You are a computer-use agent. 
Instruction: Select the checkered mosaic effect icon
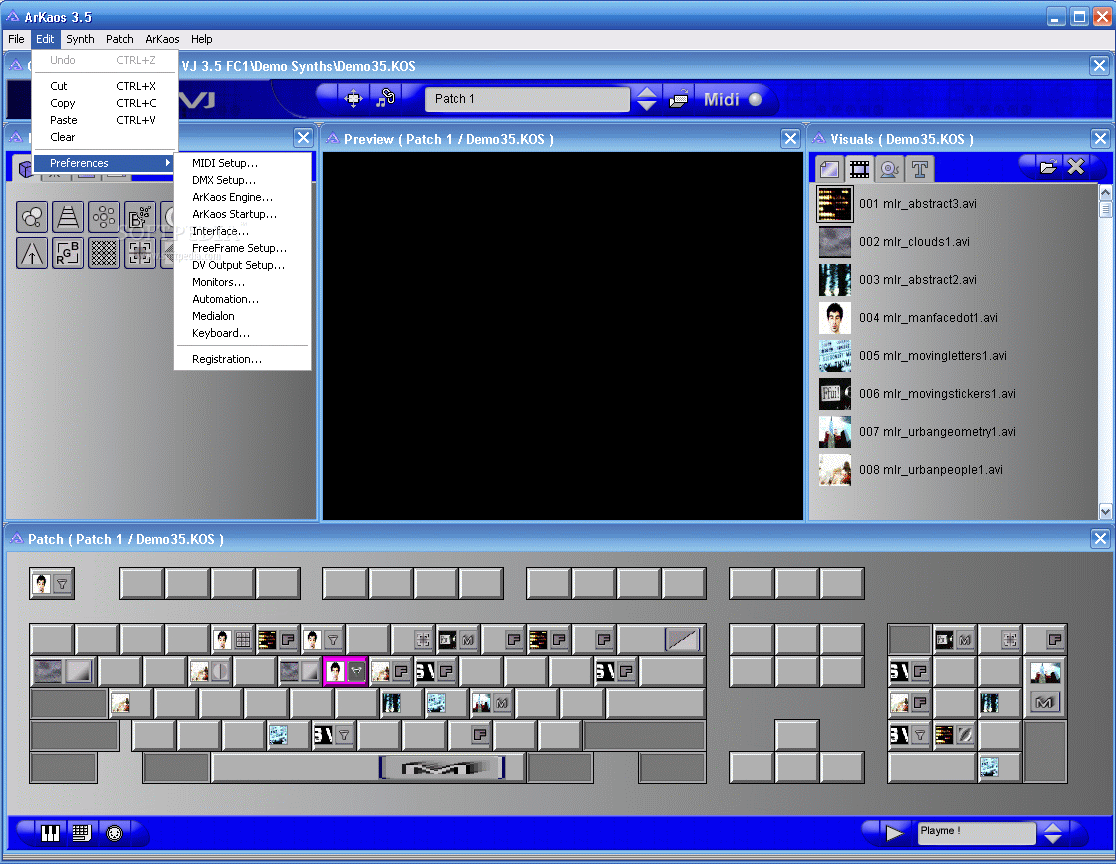104,253
